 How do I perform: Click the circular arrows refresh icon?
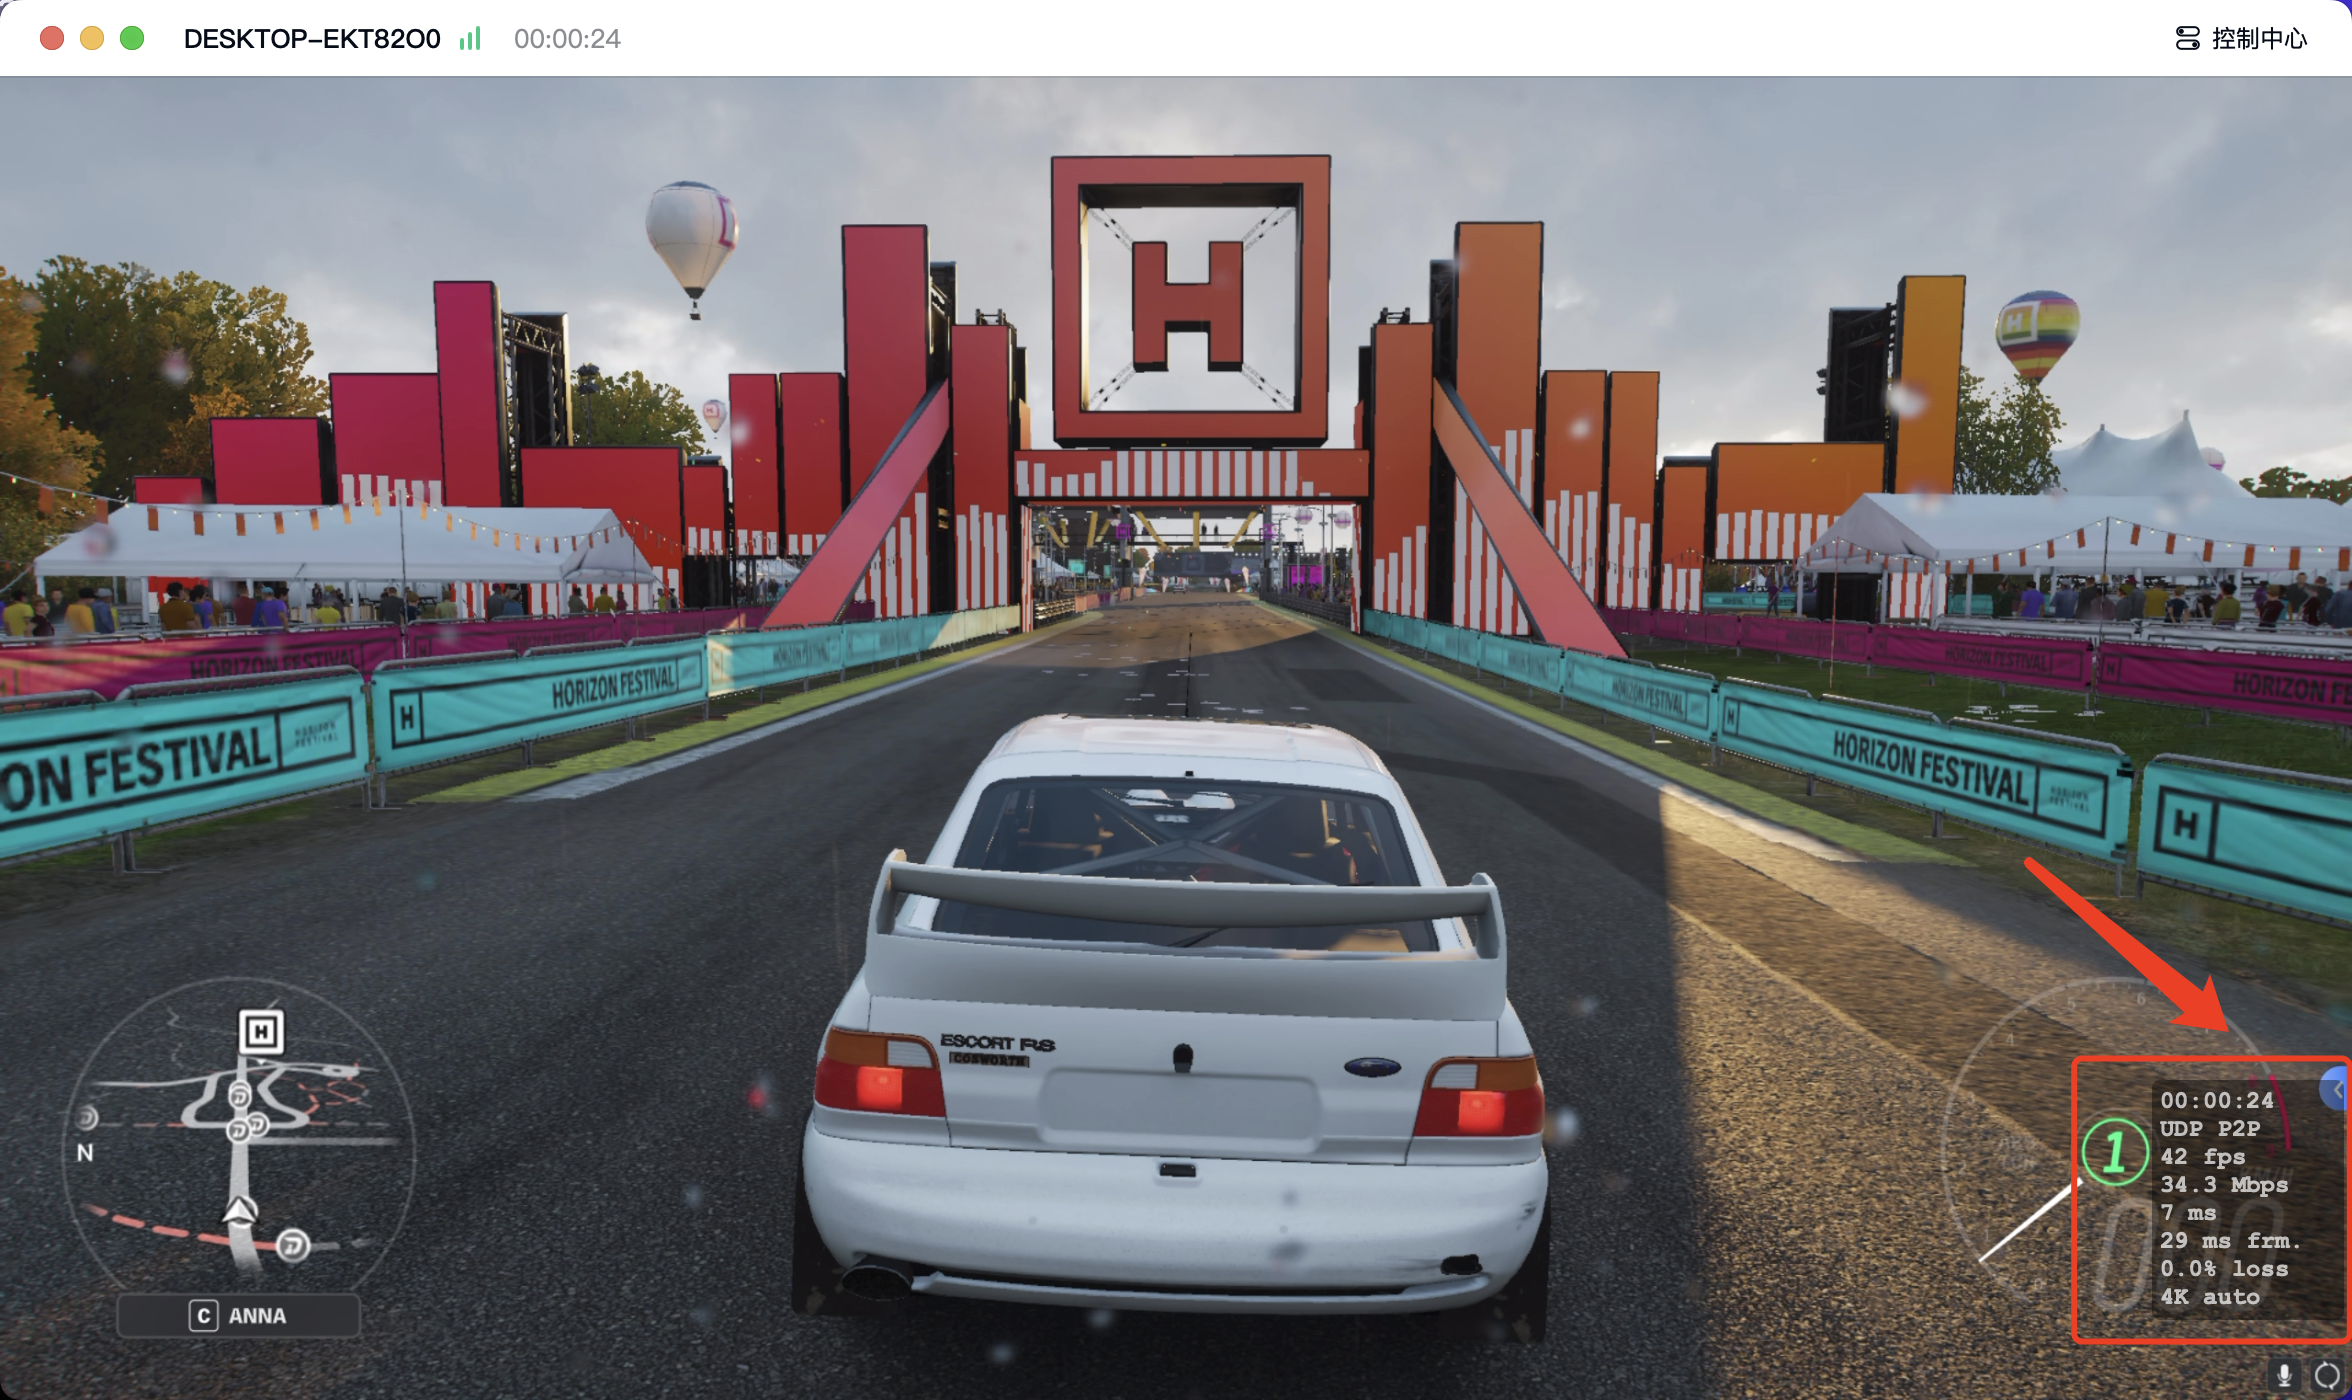2328,1376
